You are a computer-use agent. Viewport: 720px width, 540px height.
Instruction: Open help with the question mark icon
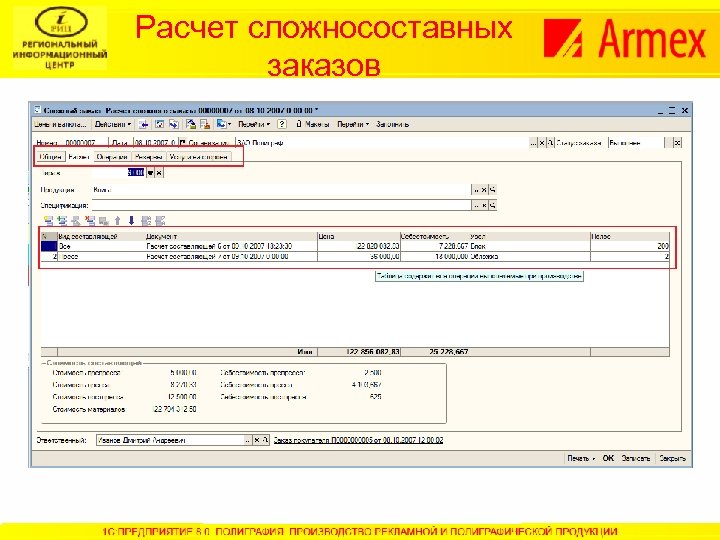(282, 124)
